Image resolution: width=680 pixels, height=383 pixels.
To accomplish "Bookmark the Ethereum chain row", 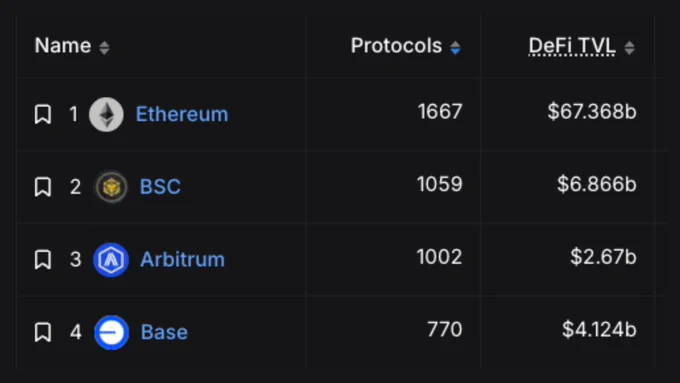I will [43, 115].
